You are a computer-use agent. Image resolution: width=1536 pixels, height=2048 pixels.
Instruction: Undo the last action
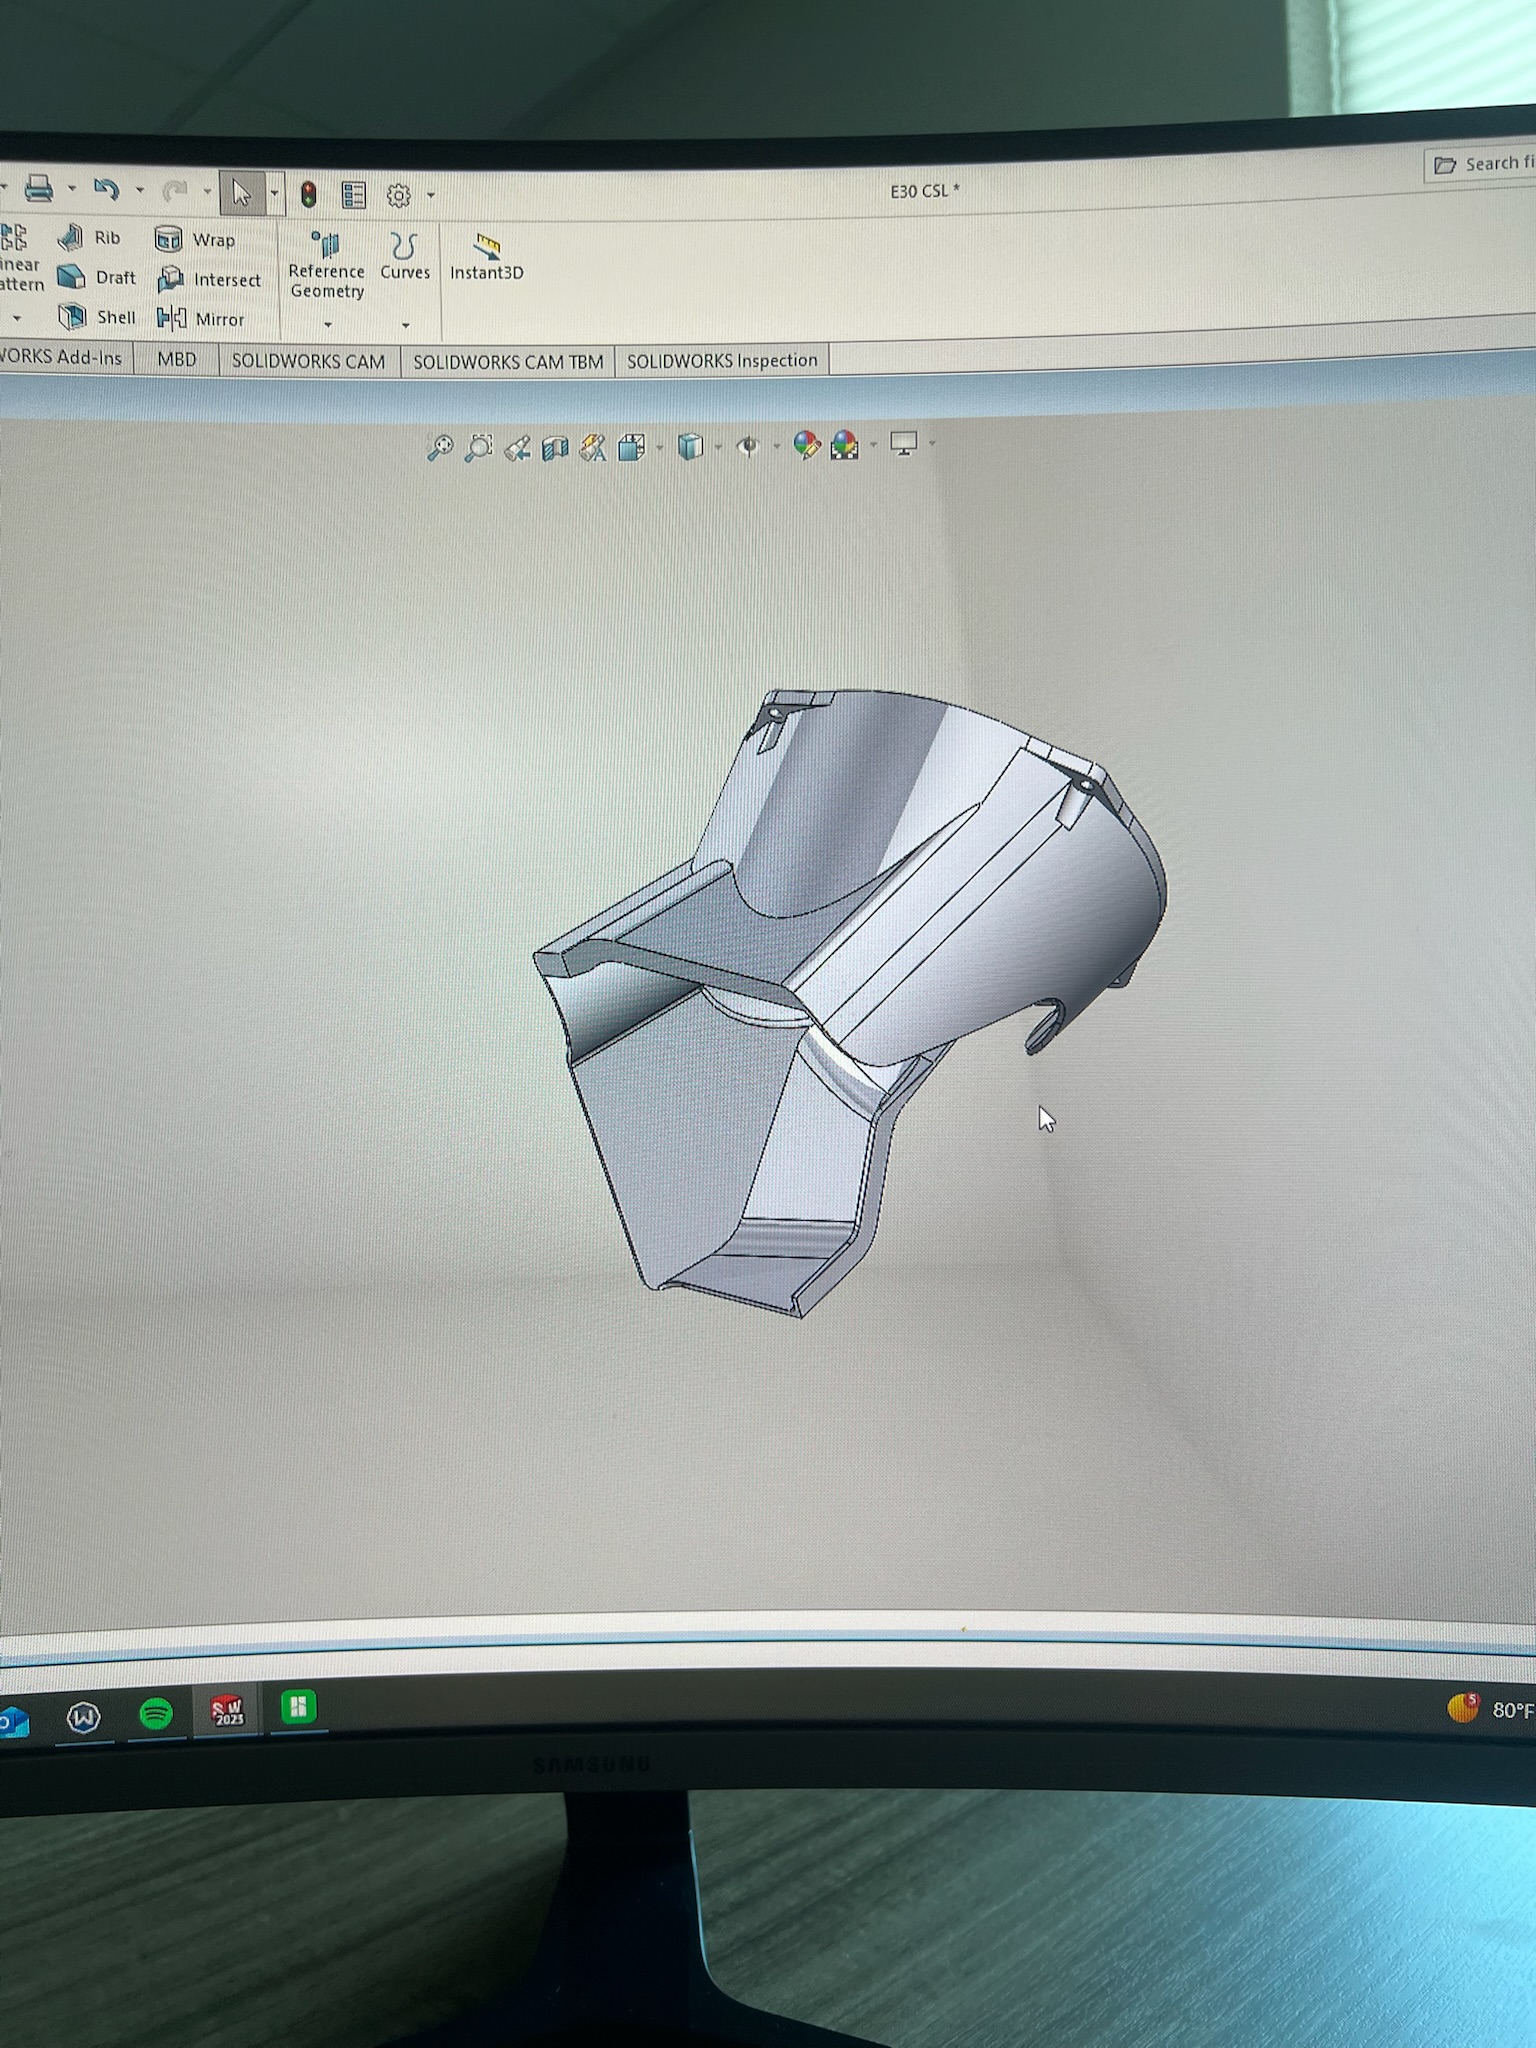click(106, 189)
